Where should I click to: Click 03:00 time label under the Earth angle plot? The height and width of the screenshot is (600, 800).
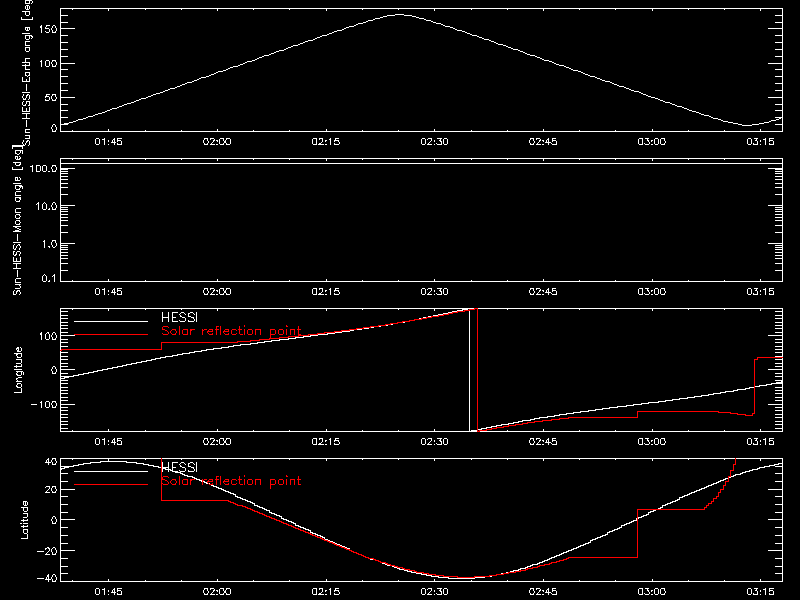(x=652, y=142)
